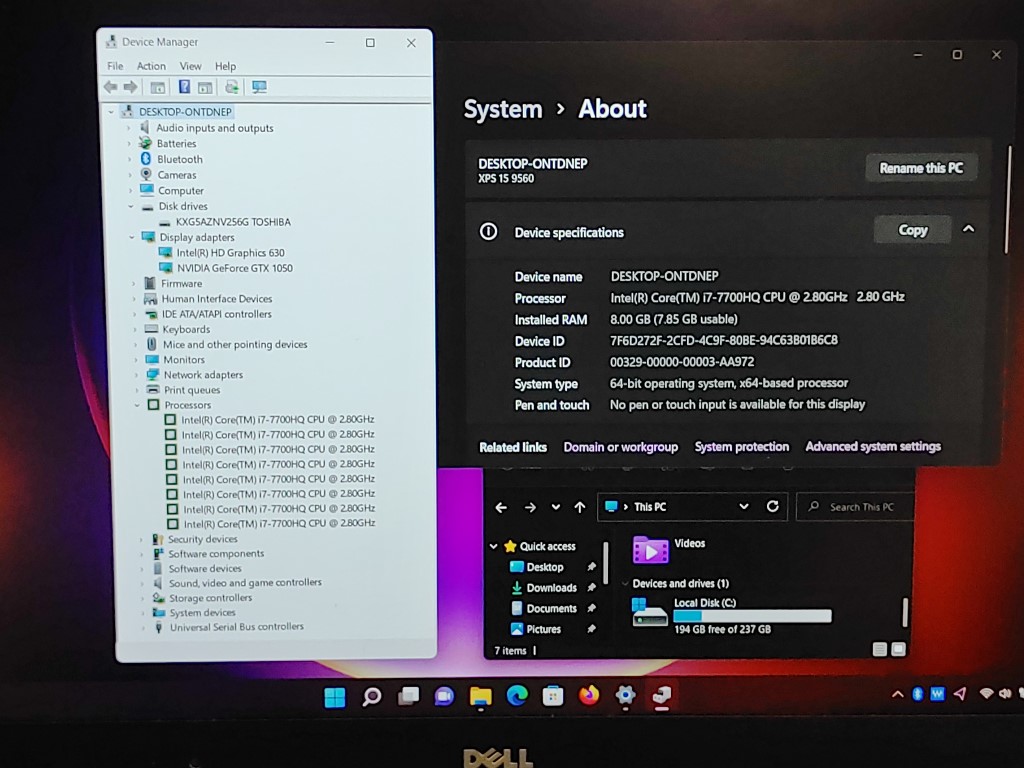Select the Computer category icon
1024x768 pixels.
coord(147,190)
